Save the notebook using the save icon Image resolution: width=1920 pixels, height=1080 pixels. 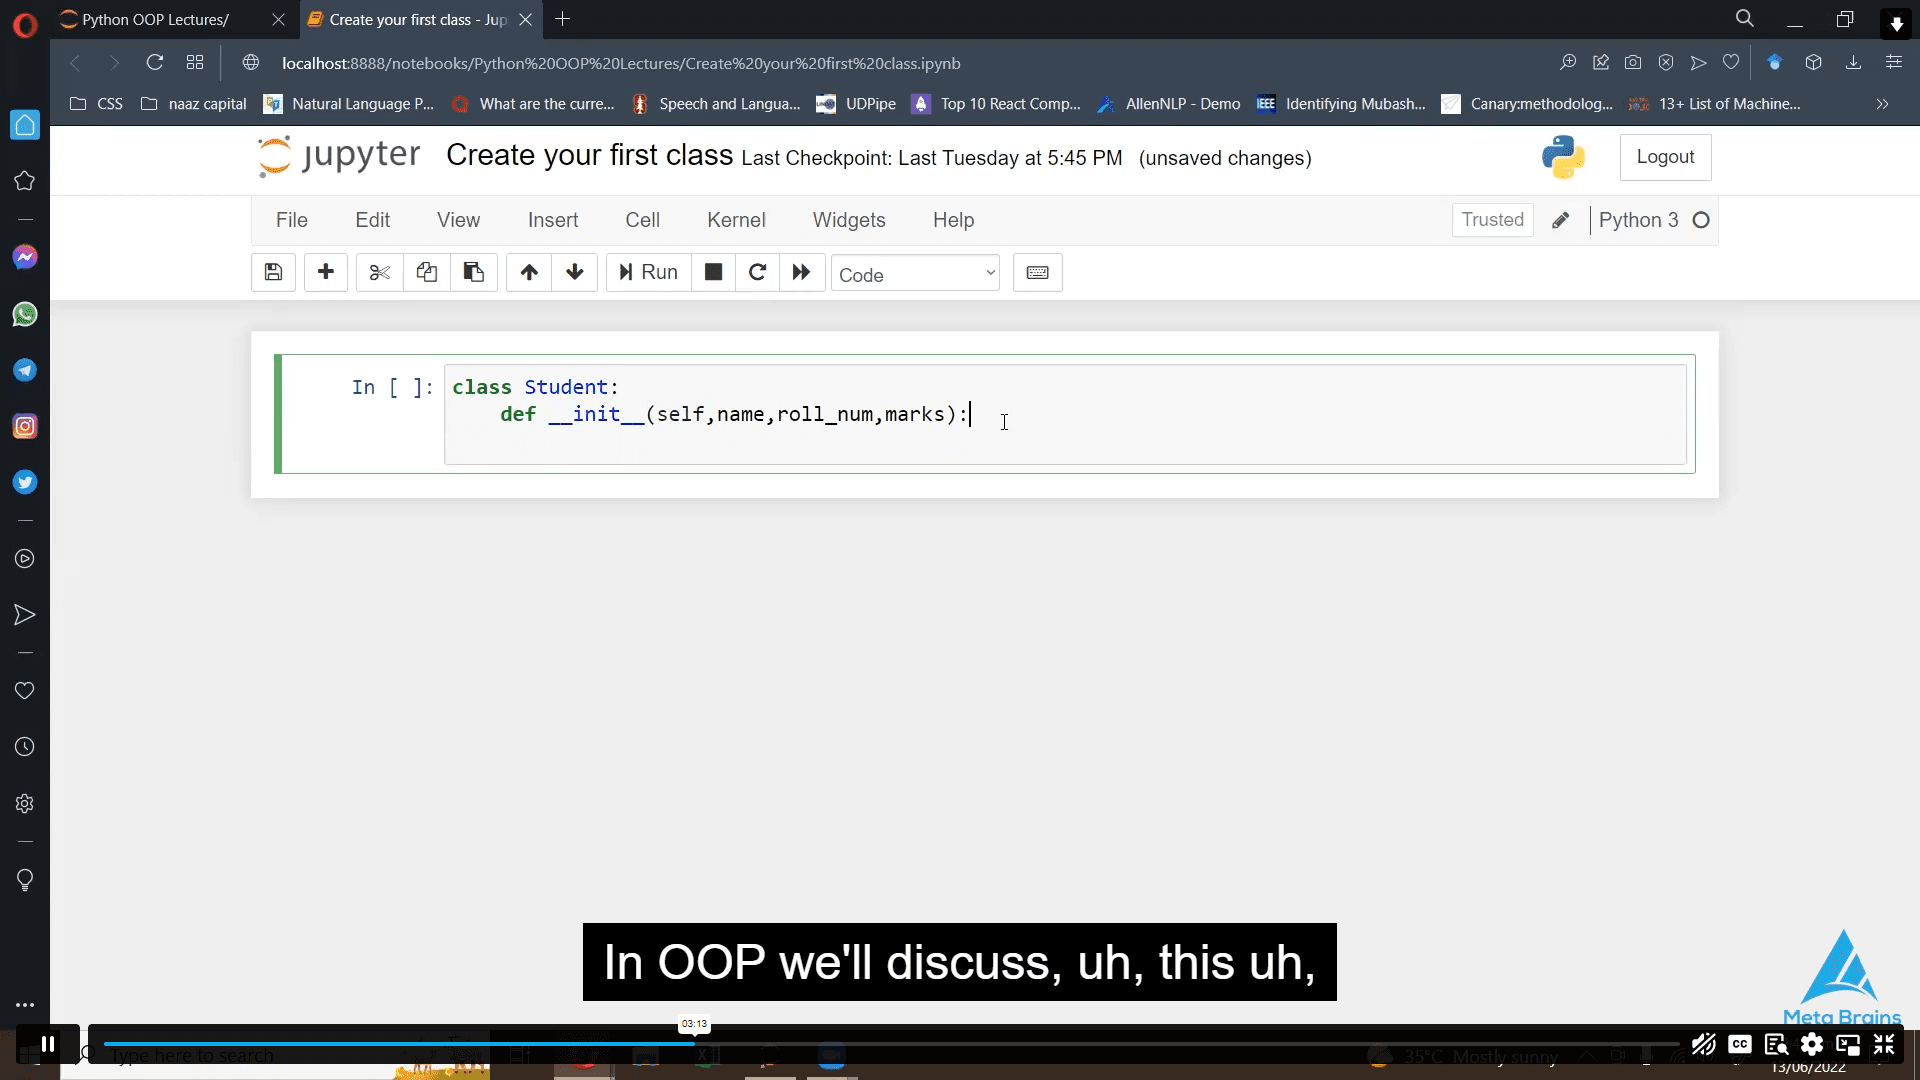pyautogui.click(x=272, y=272)
